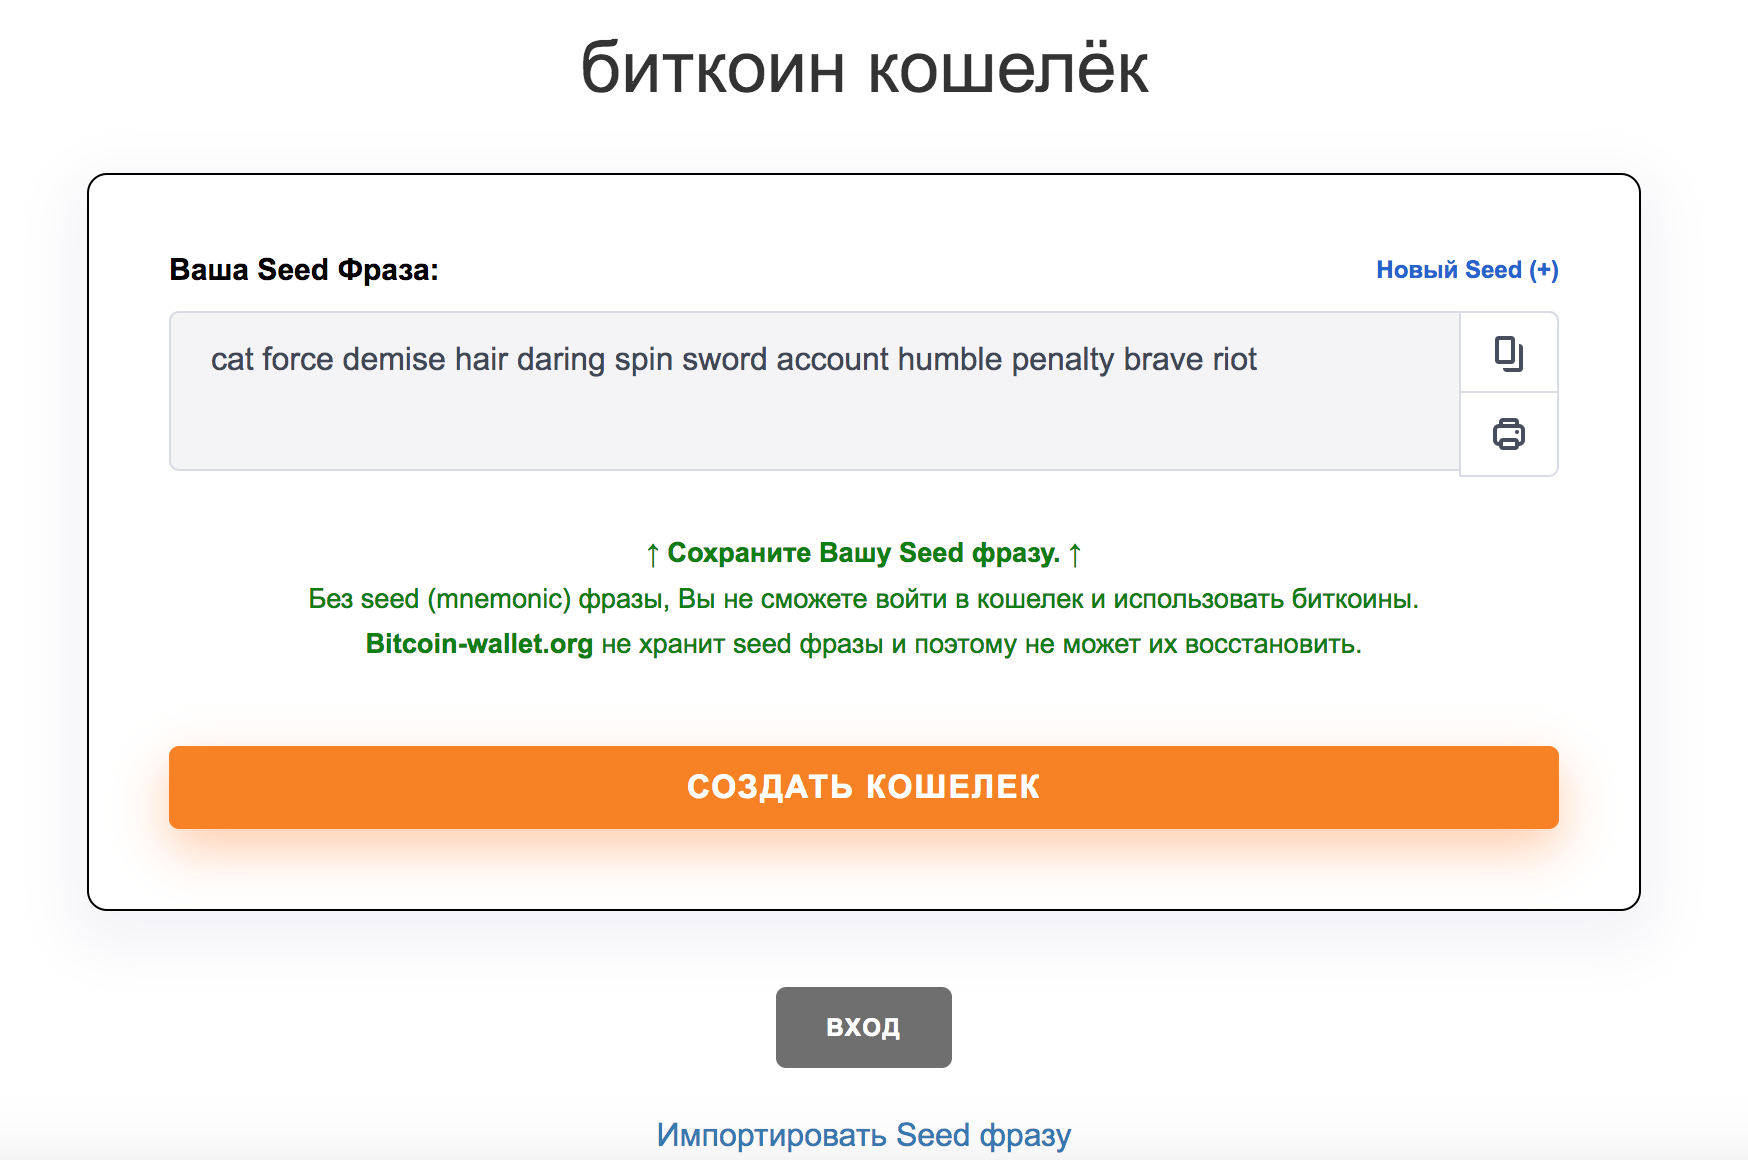Click the line starting Без seed (mnemonic) фразы

(x=863, y=599)
